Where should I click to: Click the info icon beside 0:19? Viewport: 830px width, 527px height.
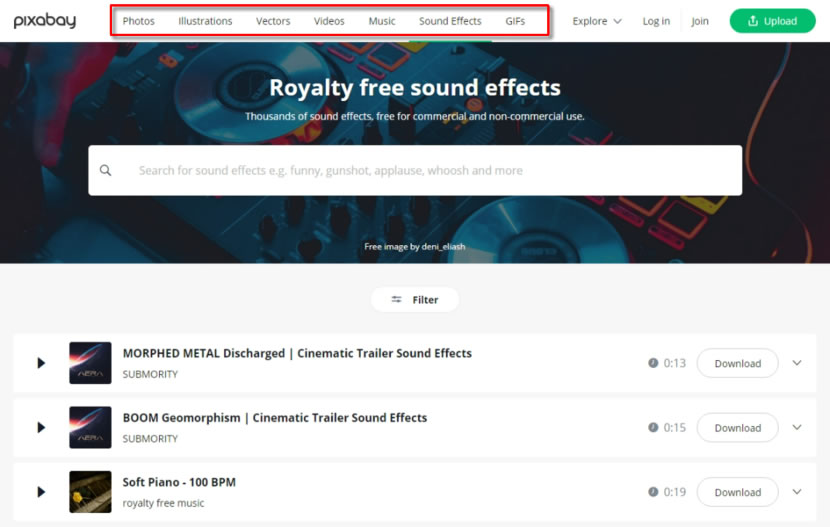click(653, 492)
